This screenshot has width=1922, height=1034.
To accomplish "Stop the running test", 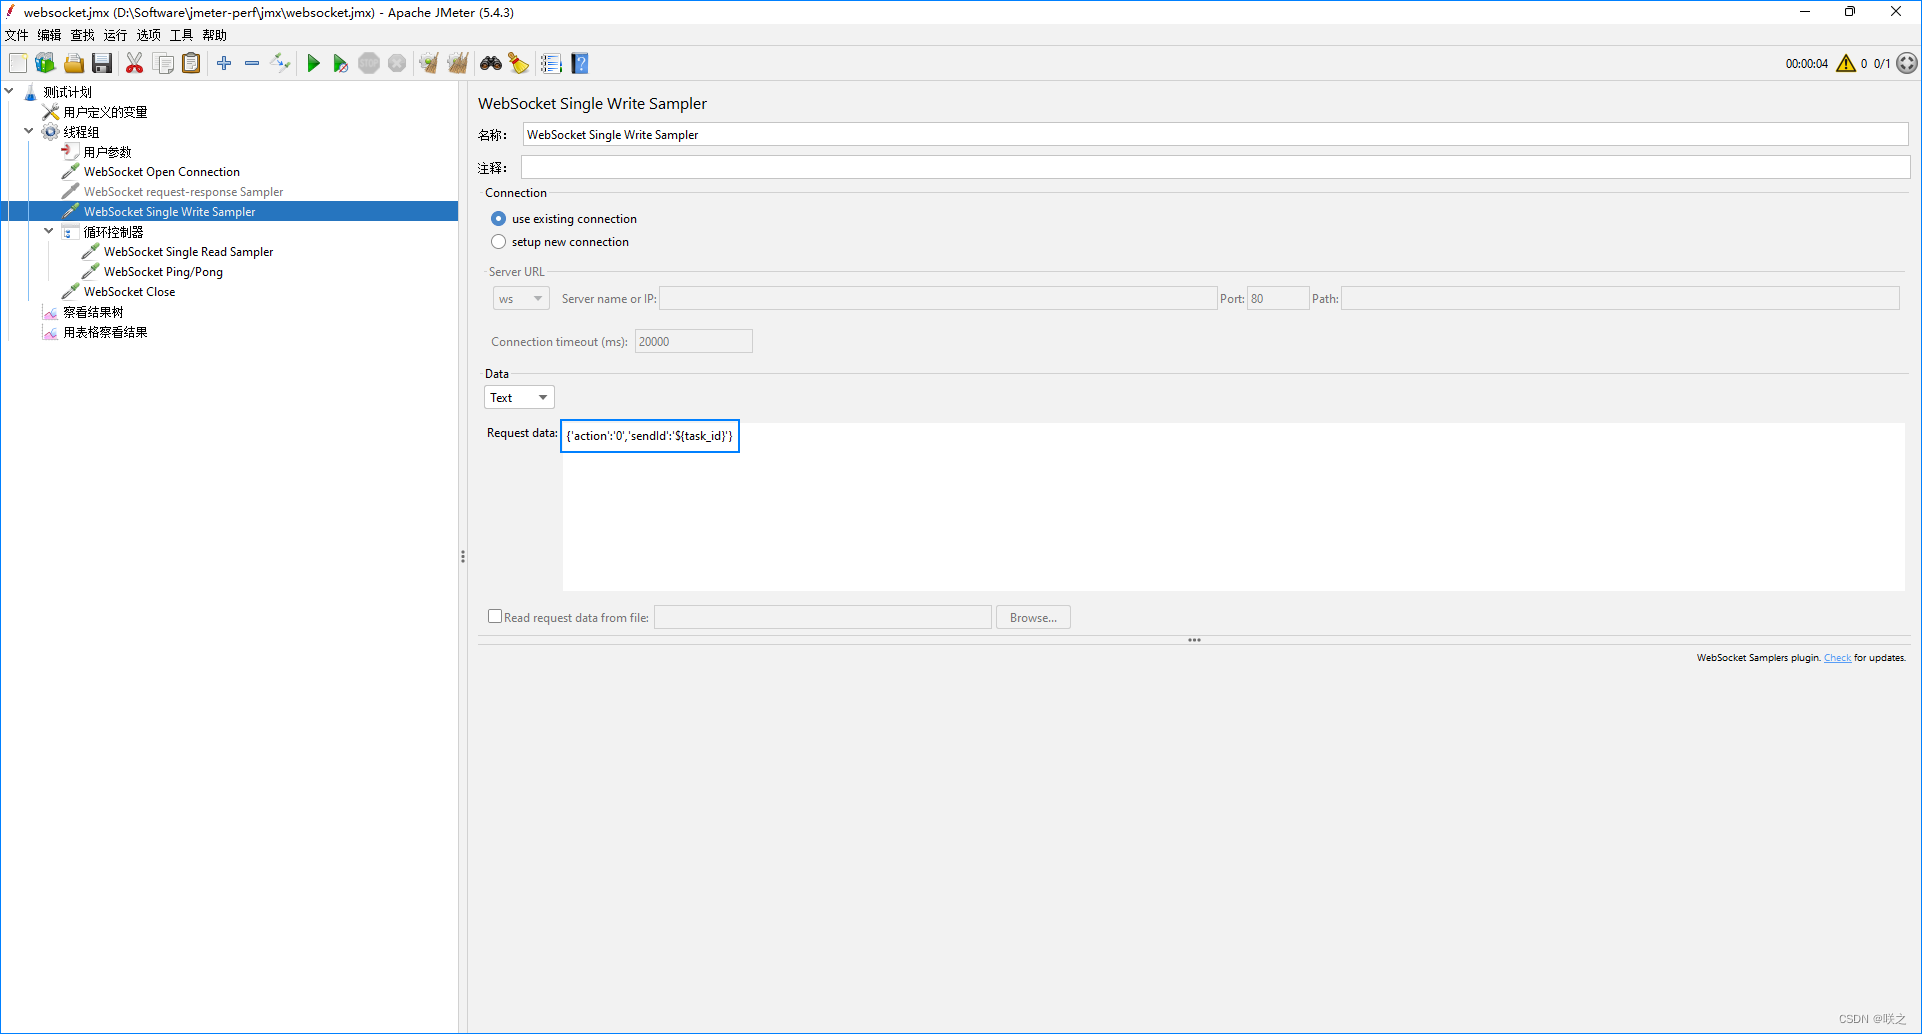I will (369, 63).
